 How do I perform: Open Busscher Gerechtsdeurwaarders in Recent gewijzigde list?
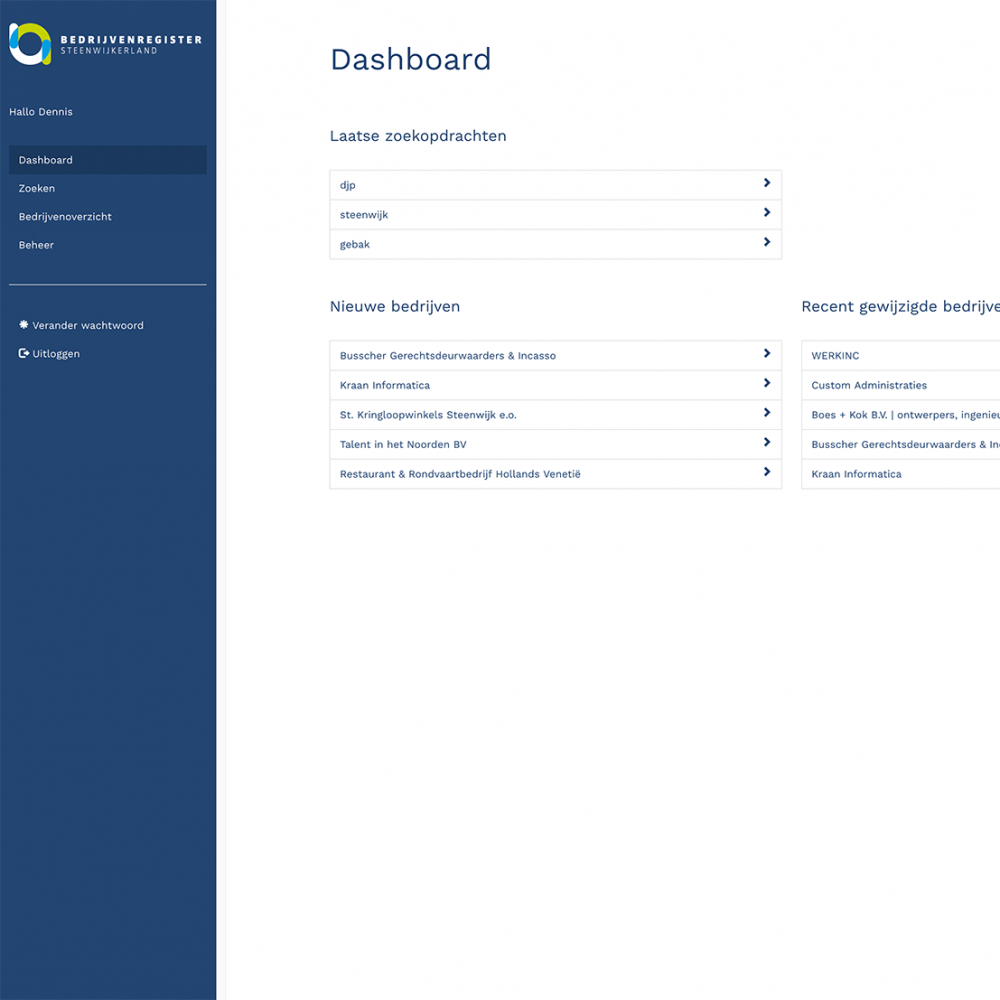[x=901, y=445]
